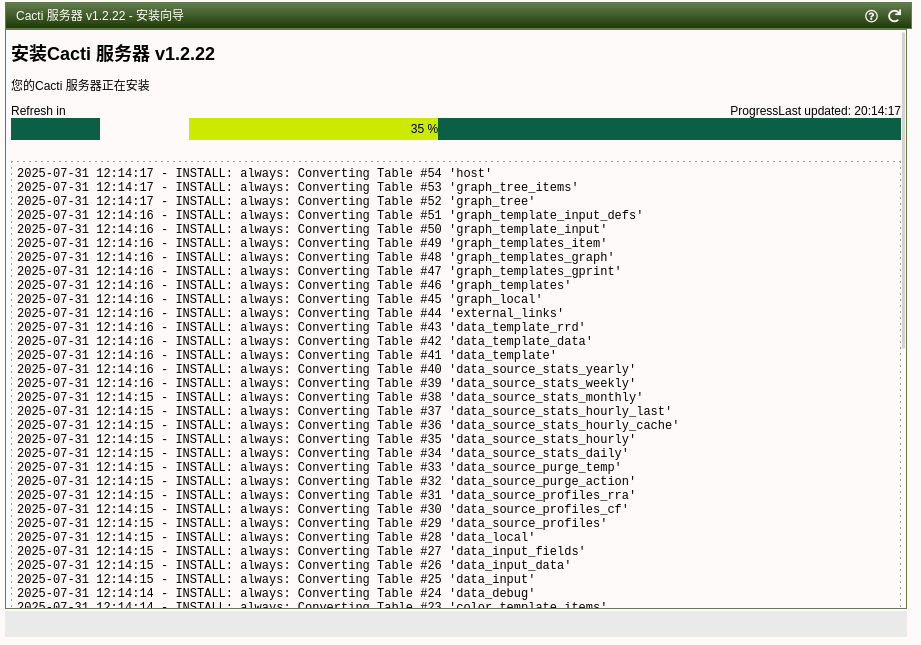Select log line for 'data_template_data'
Screen dimensions: 921x645
(304, 341)
